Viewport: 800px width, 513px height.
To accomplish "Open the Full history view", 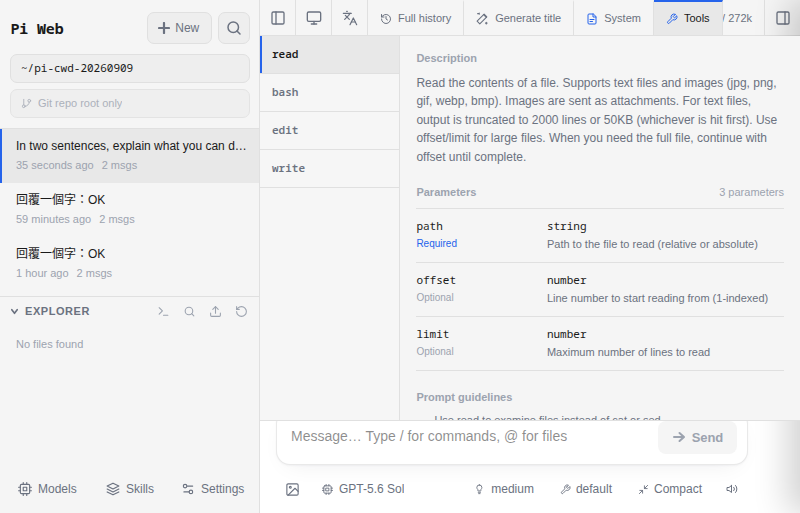I will pos(416,18).
